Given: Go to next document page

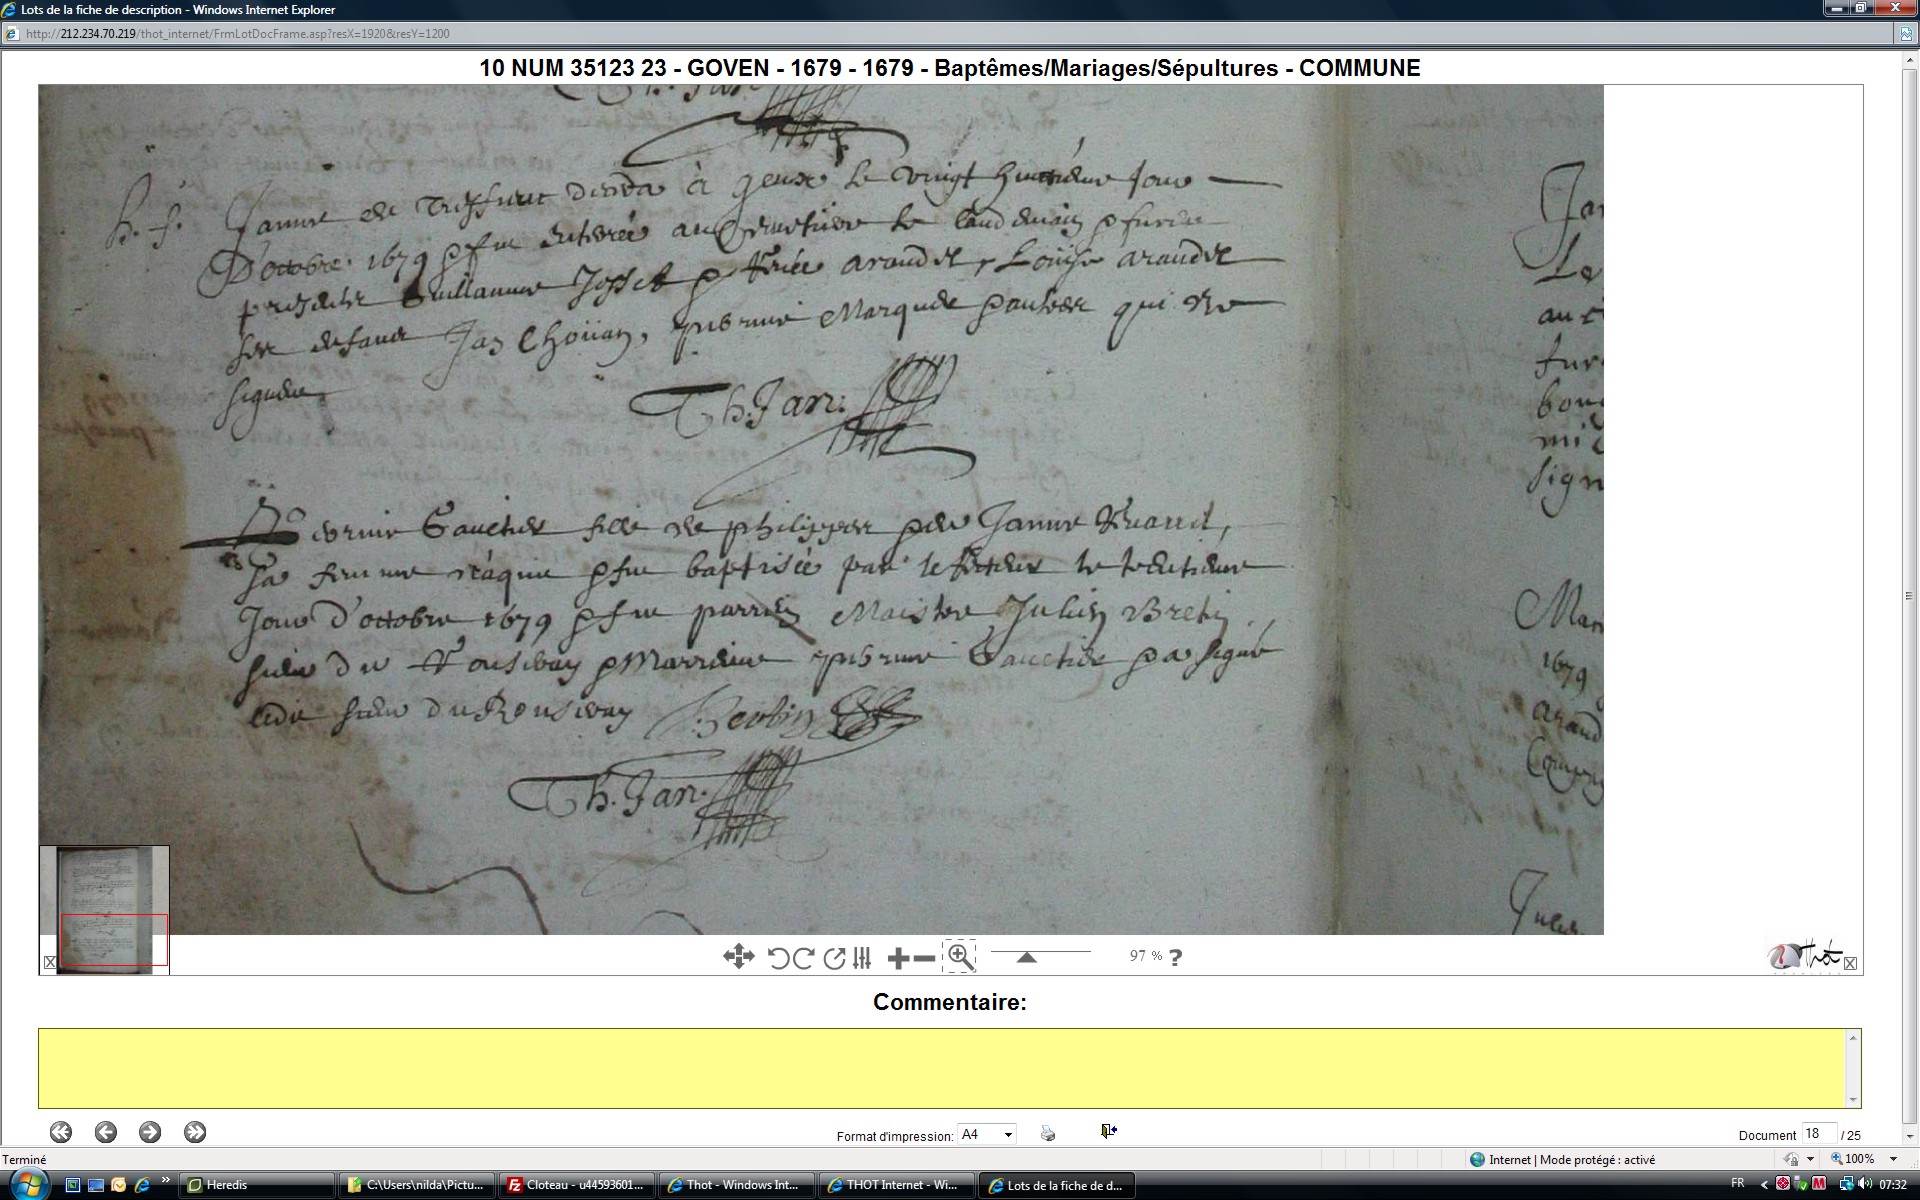Looking at the screenshot, I should 150,1132.
